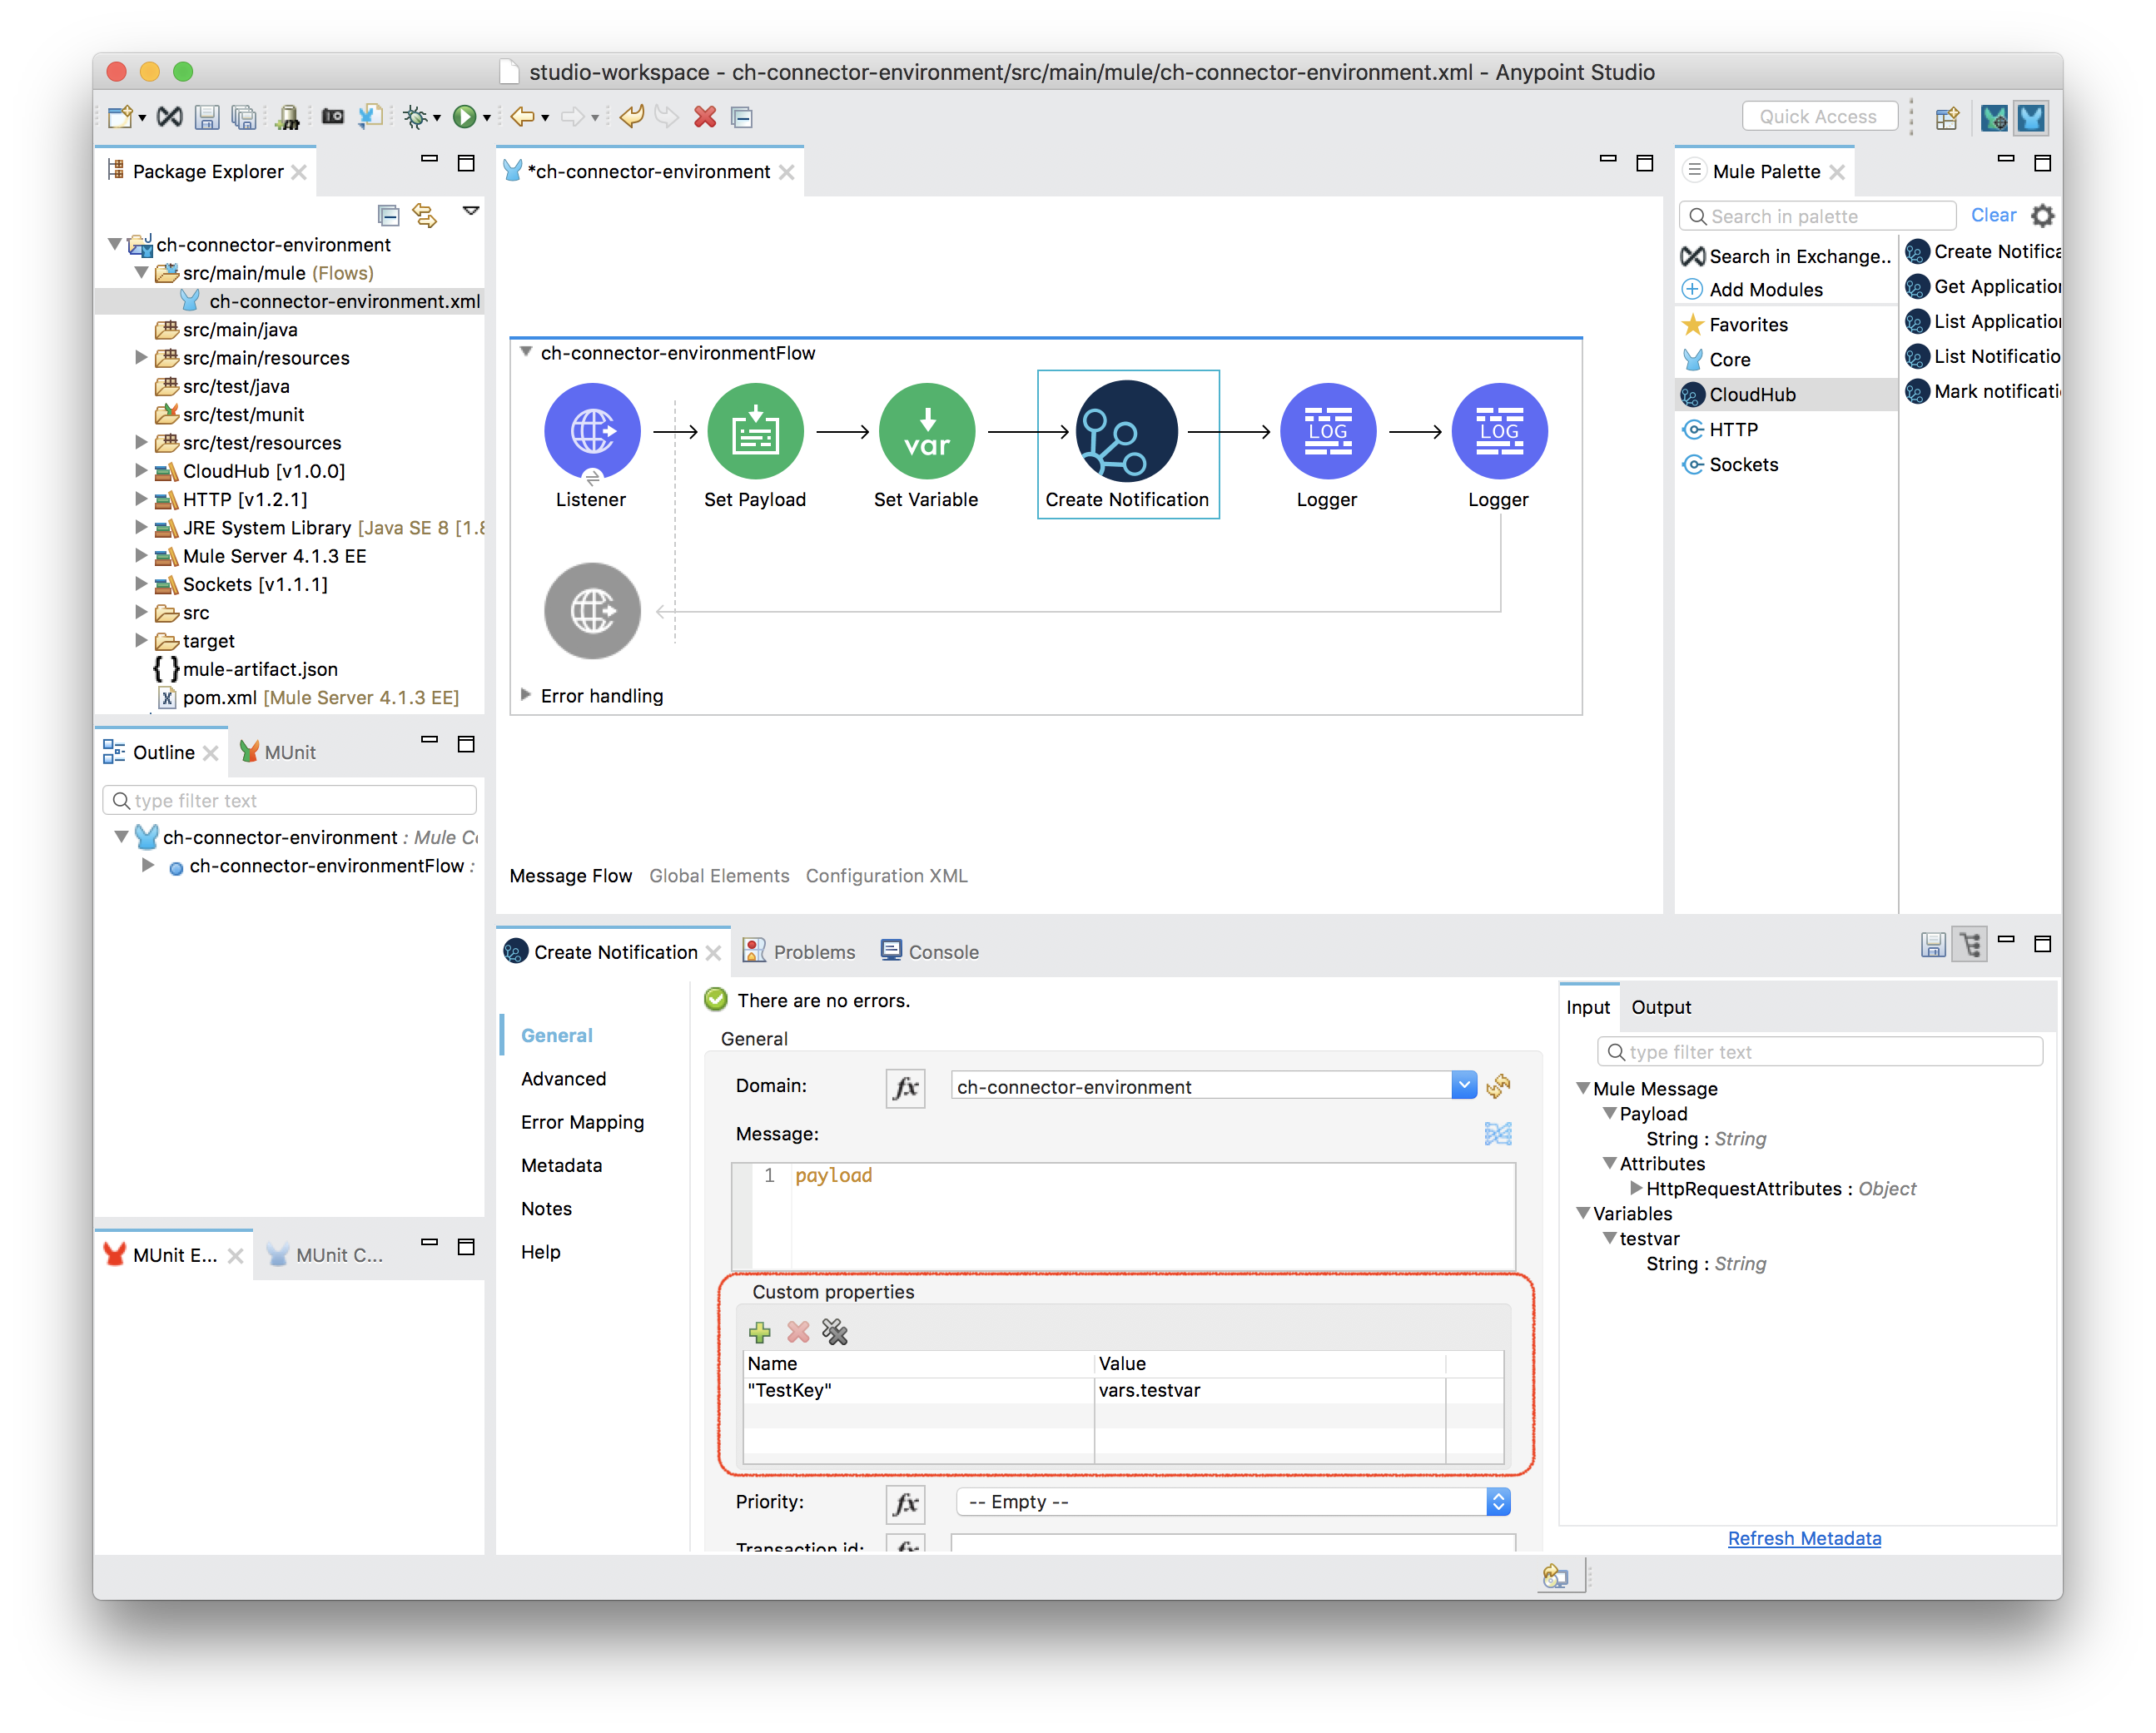The width and height of the screenshot is (2156, 1733).
Task: Click Clear next to palette search
Action: (x=1993, y=215)
